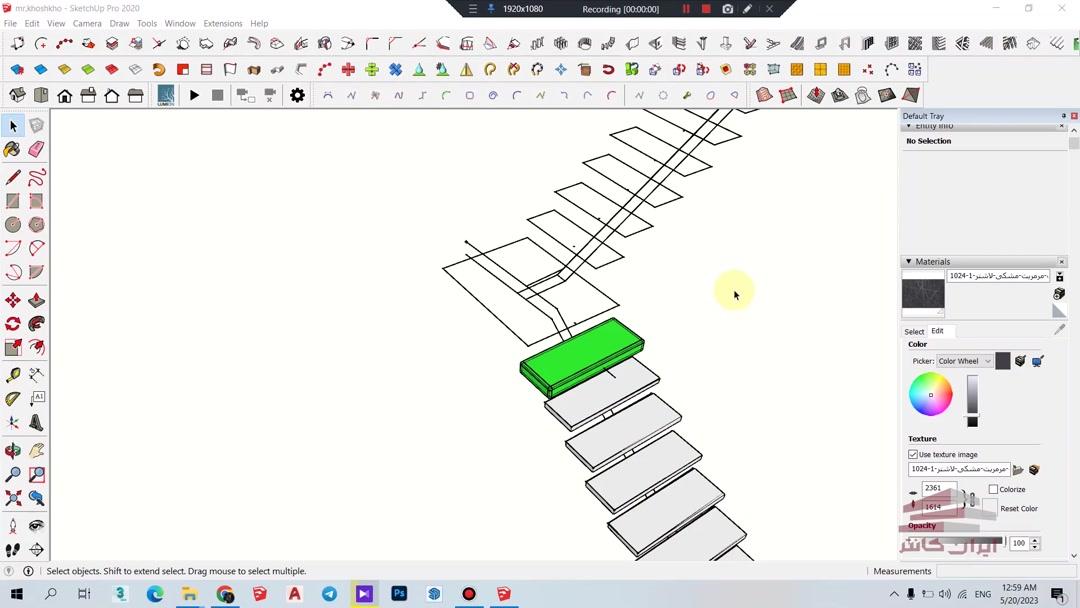Activate the Move tool
The height and width of the screenshot is (608, 1080).
pyautogui.click(x=12, y=300)
